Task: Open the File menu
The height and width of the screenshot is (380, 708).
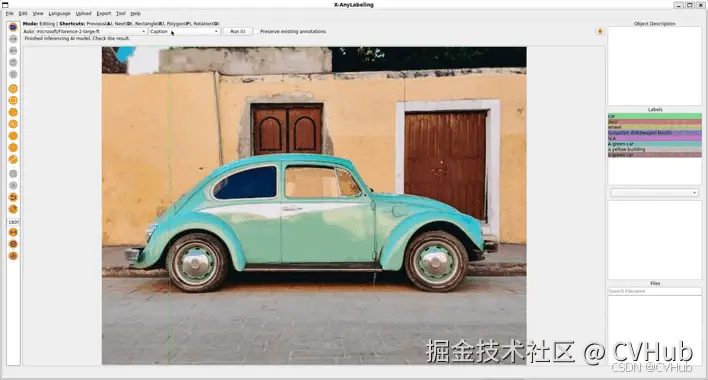Action: click(x=9, y=14)
